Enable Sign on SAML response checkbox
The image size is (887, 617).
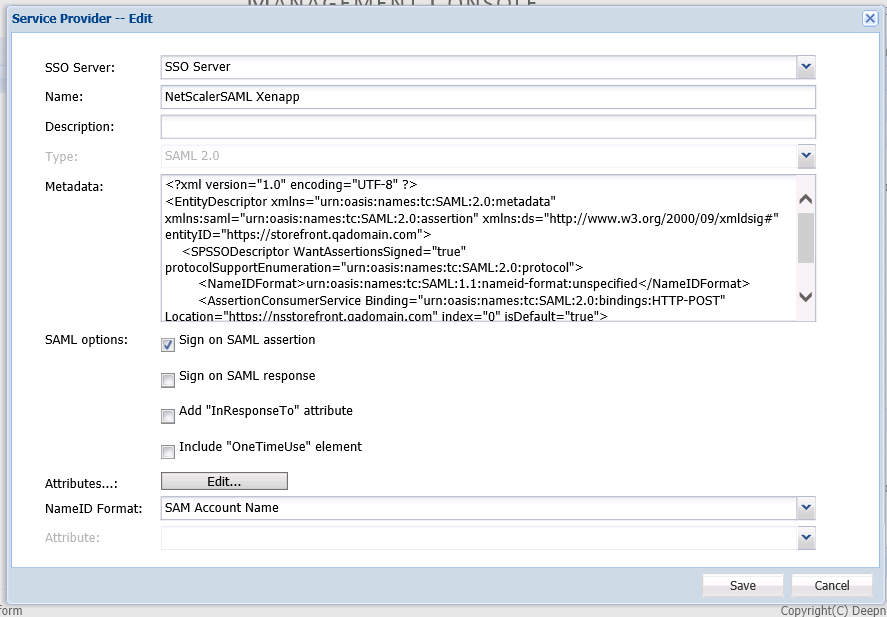pyautogui.click(x=168, y=380)
